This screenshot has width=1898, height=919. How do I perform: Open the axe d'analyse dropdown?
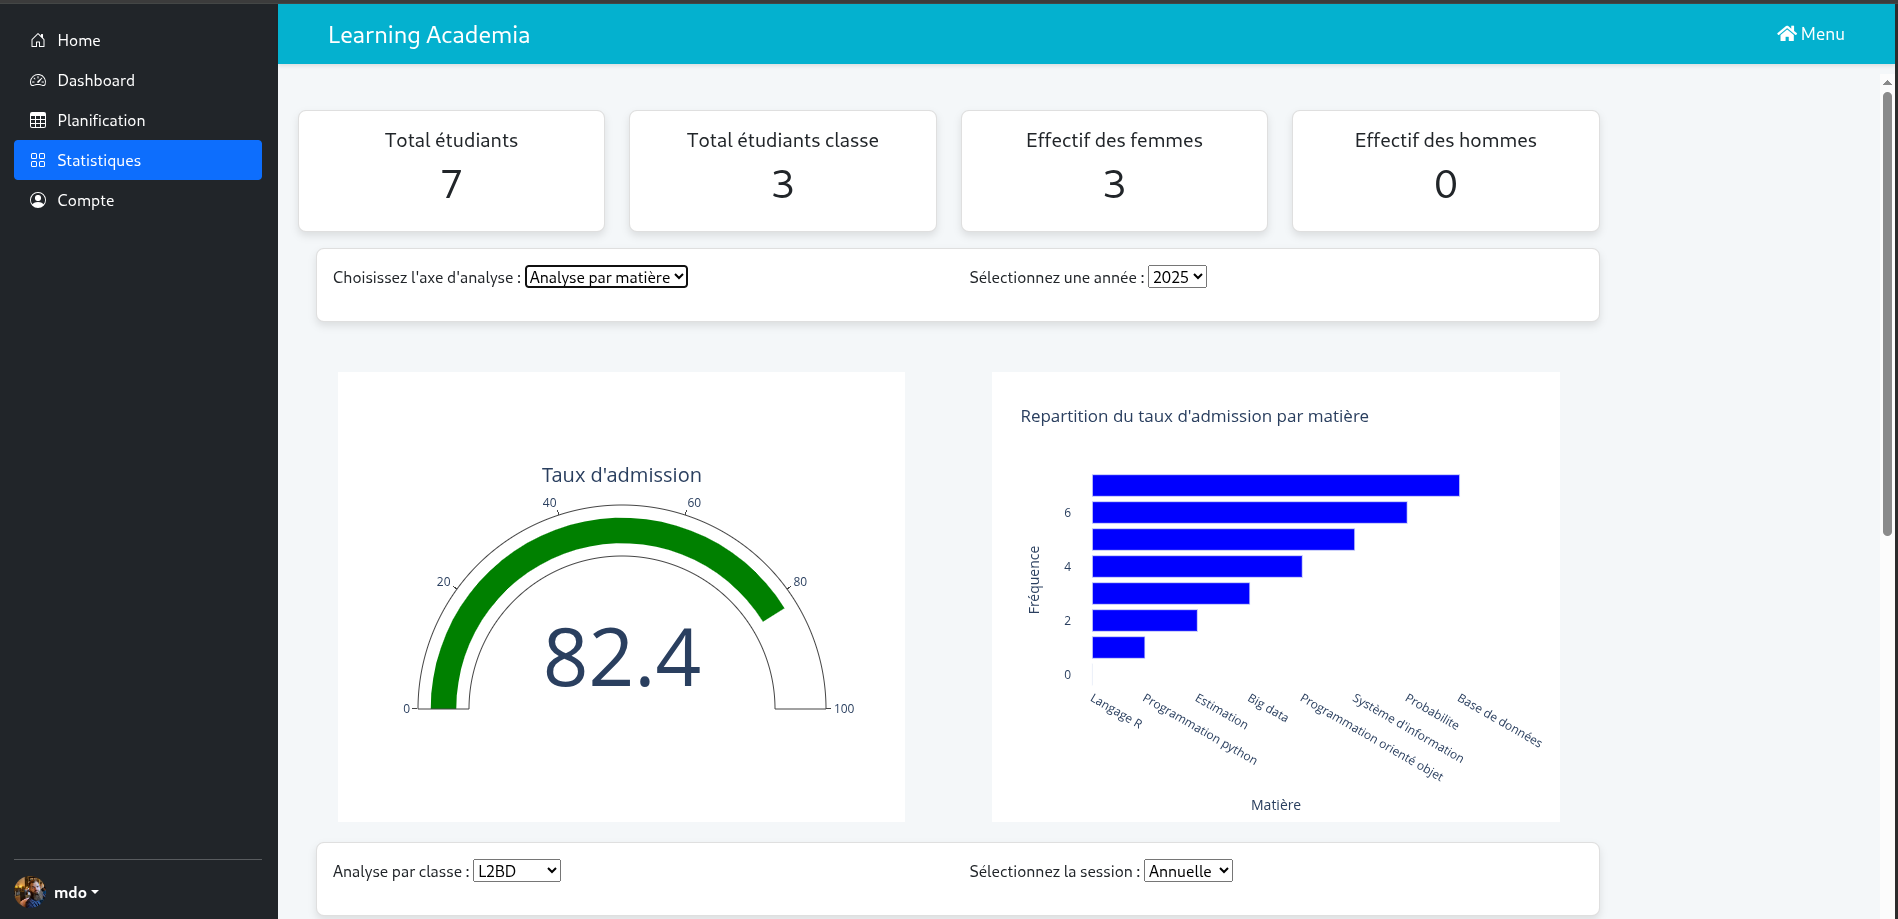coord(606,277)
